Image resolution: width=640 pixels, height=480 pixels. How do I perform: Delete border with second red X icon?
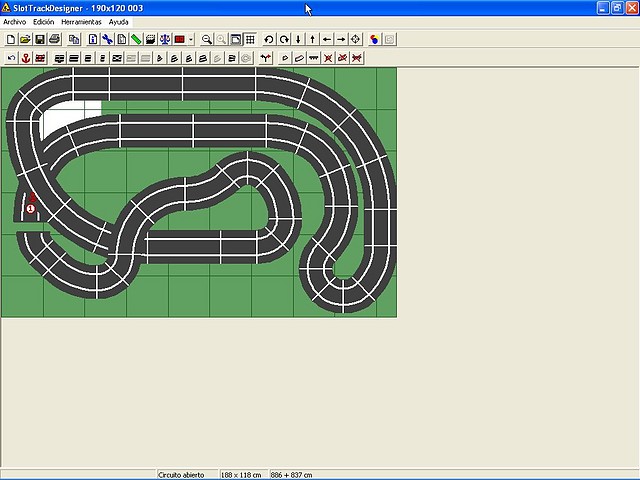point(342,58)
